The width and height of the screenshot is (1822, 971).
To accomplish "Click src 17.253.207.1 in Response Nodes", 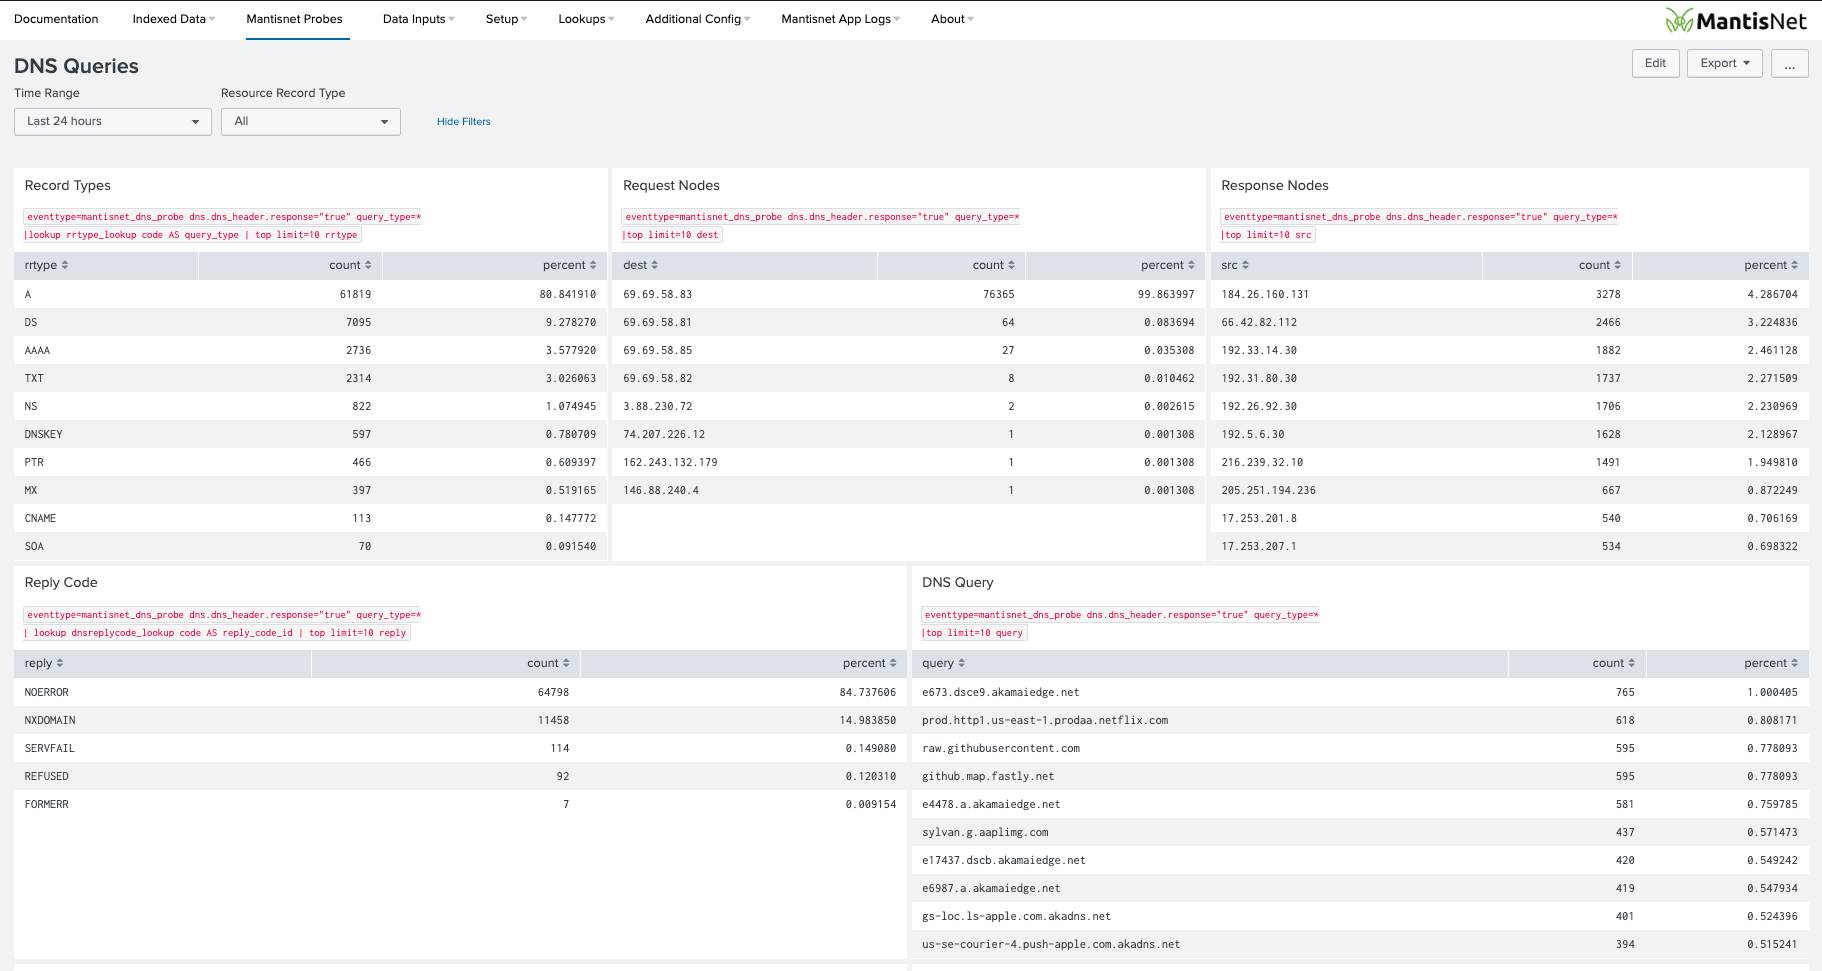I will pos(1259,546).
